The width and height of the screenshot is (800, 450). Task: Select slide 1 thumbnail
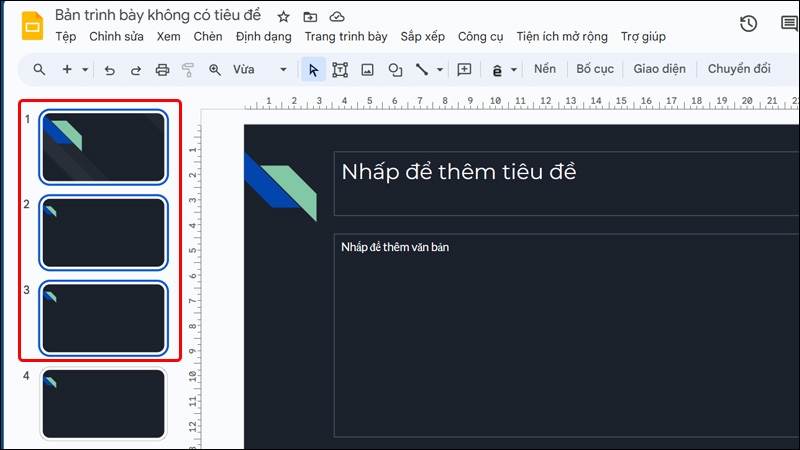tap(104, 147)
